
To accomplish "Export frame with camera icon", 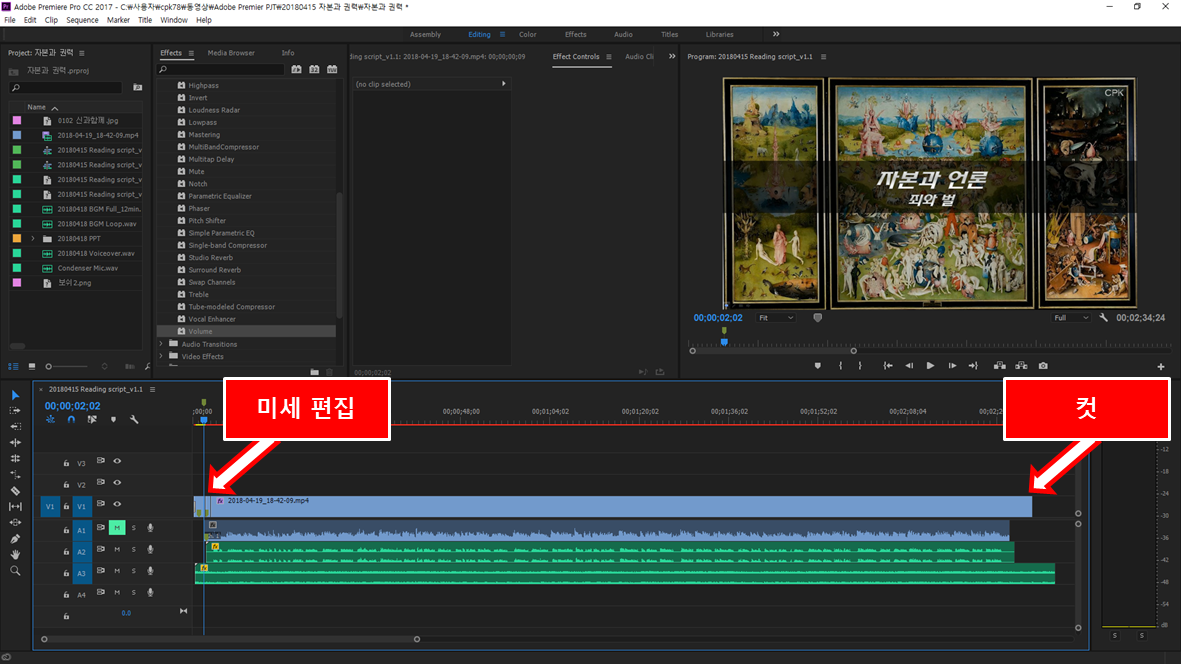I will click(1043, 366).
